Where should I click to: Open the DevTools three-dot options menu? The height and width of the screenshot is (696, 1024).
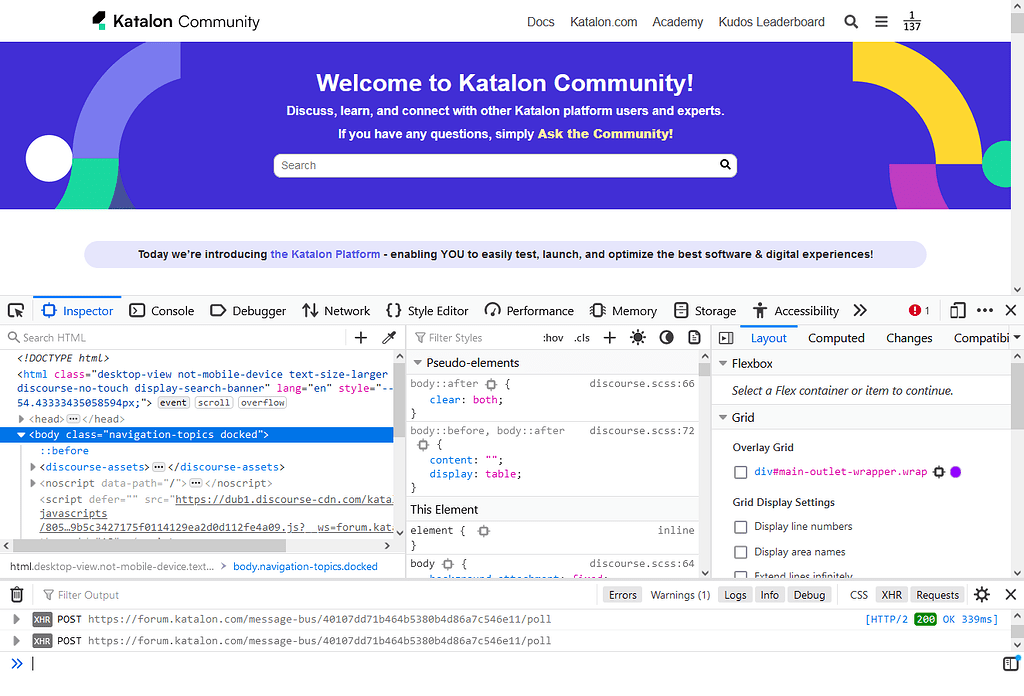(985, 311)
